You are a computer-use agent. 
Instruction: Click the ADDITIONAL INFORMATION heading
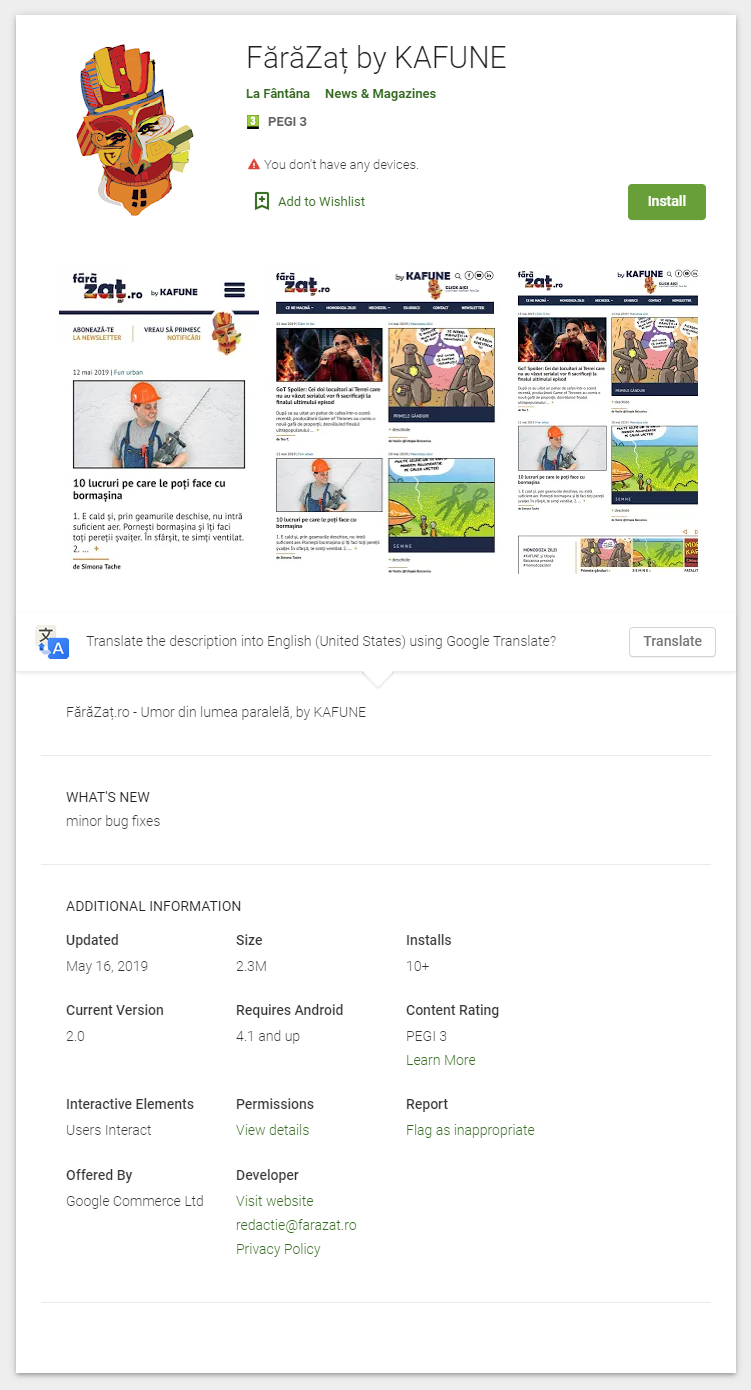pyautogui.click(x=153, y=906)
